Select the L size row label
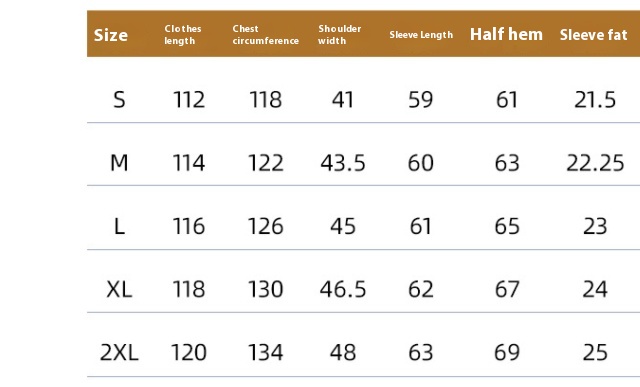 coord(119,226)
